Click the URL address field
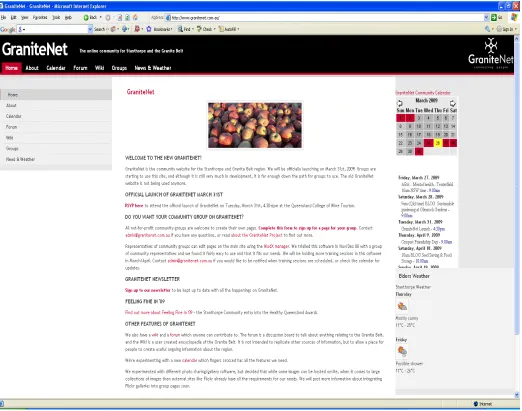522x411 pixels. pyautogui.click(x=327, y=18)
